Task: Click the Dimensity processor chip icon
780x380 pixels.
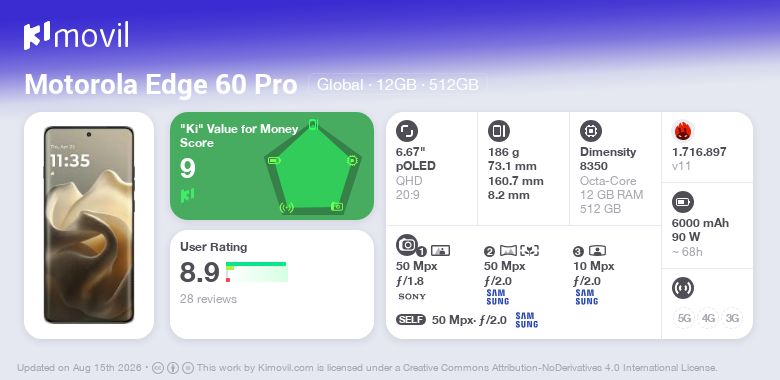Action: tap(590, 131)
